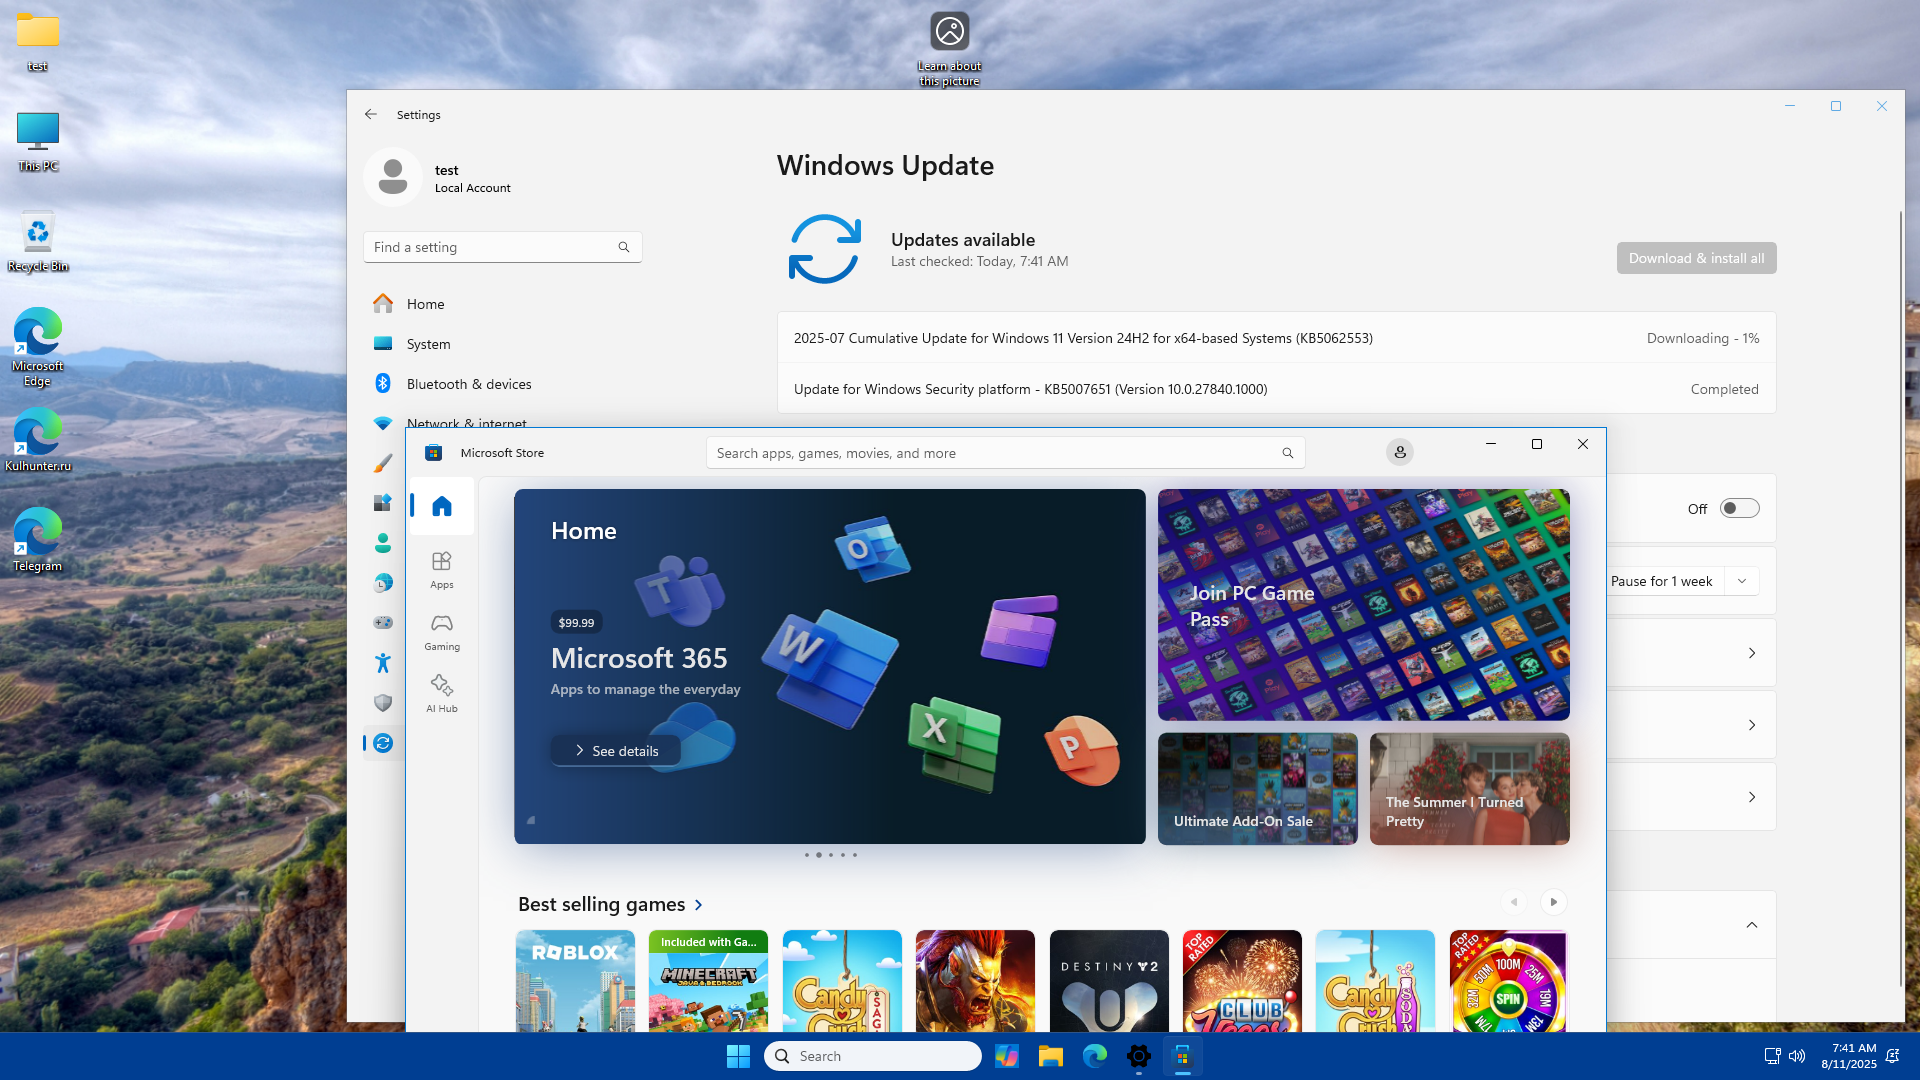Open Destiny 2 game tile
This screenshot has height=1080, width=1920.
pos(1109,981)
